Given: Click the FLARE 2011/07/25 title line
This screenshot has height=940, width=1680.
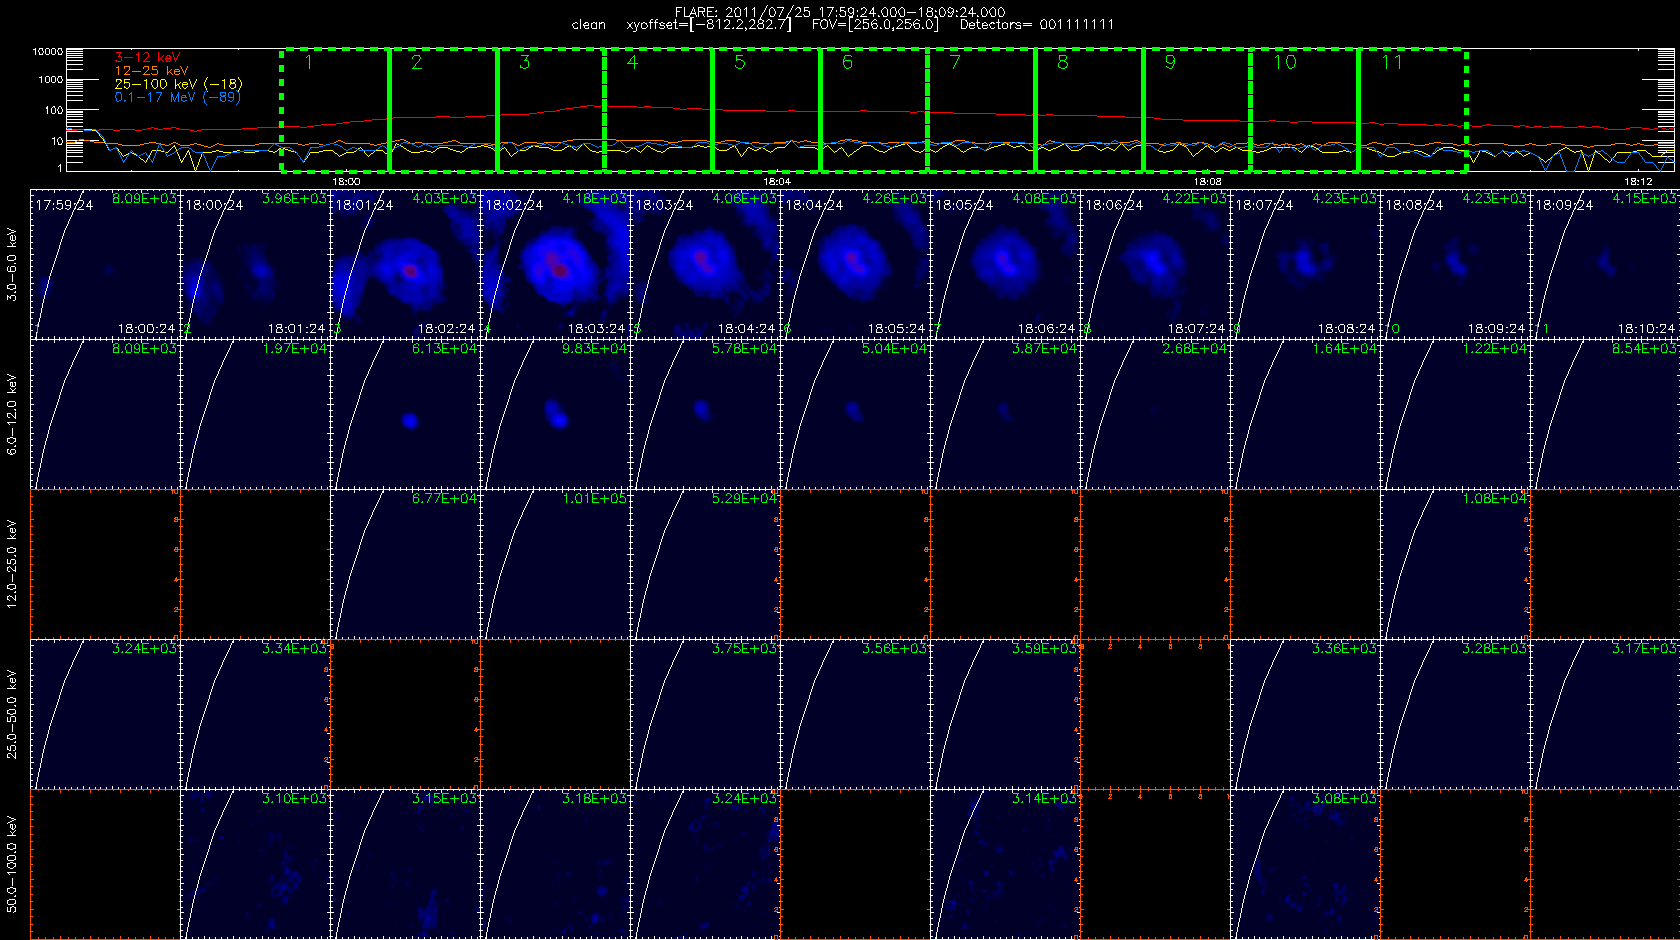Looking at the screenshot, I should [840, 12].
